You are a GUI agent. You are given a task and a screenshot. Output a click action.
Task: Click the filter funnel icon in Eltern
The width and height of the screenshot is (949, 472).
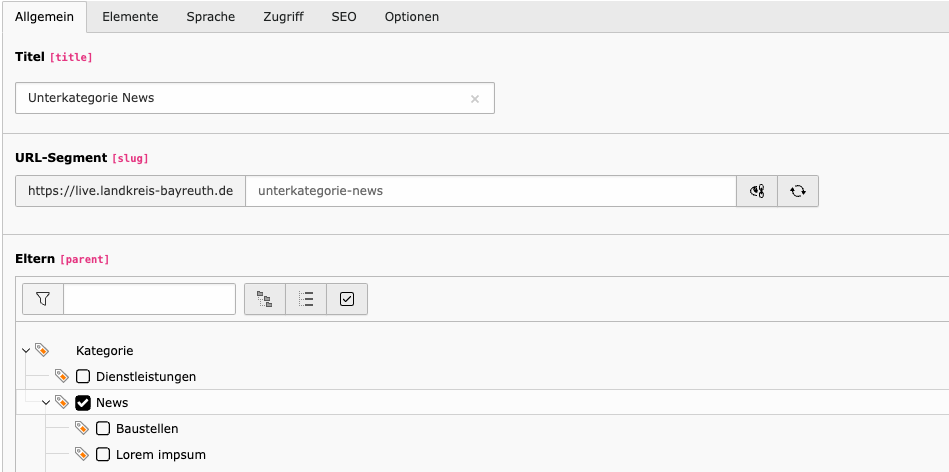[x=43, y=299]
